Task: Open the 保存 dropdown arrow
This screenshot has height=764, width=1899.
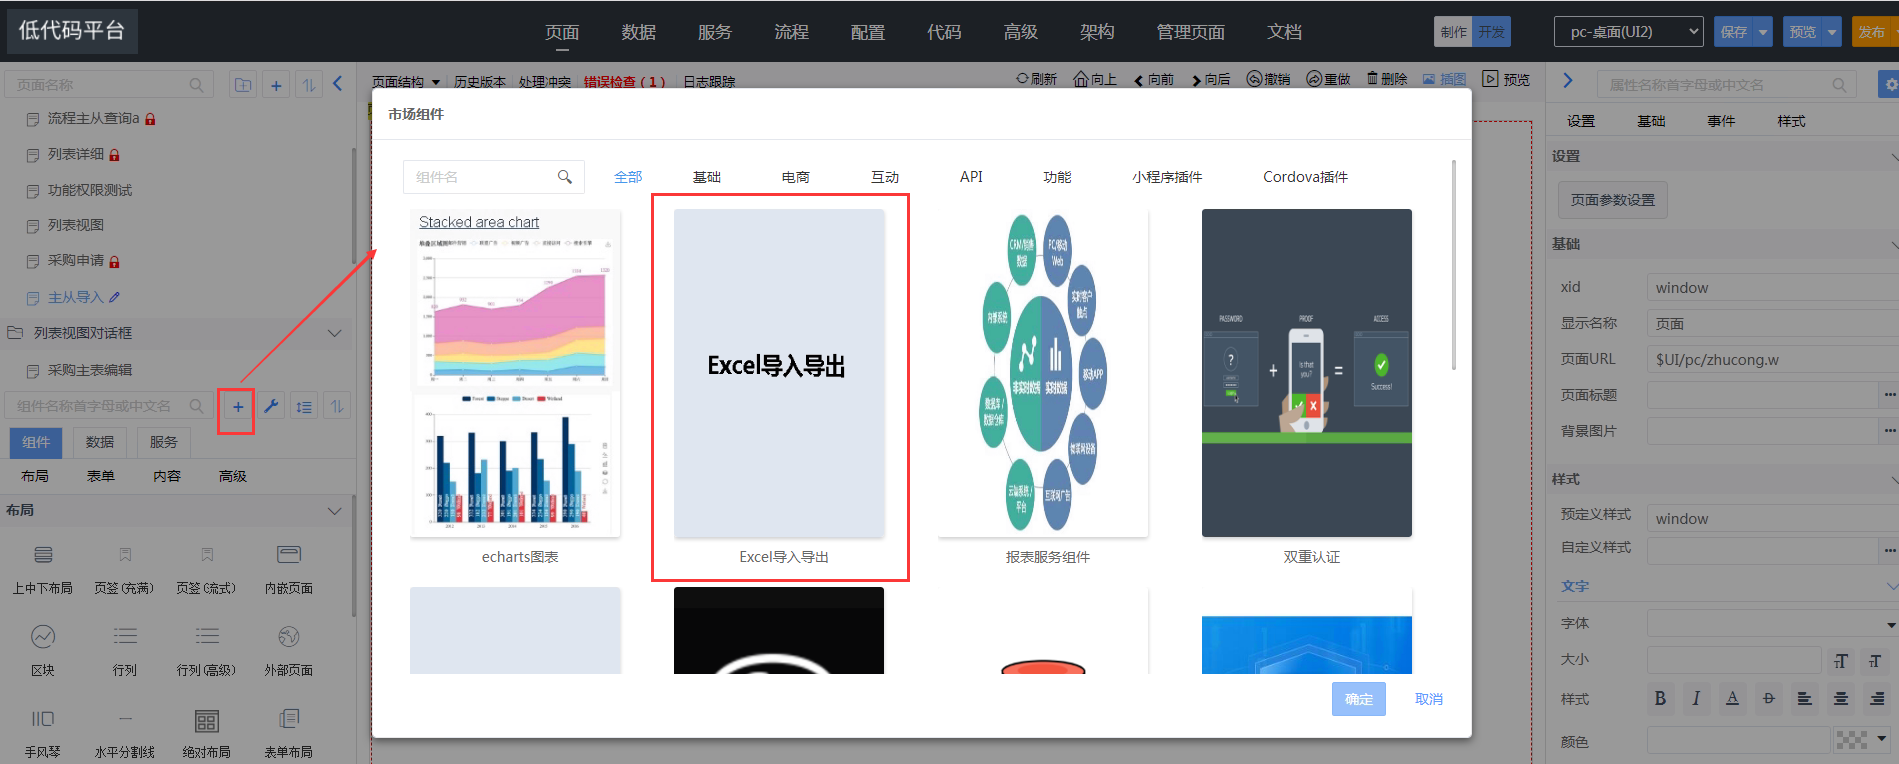Action: pyautogui.click(x=1763, y=32)
